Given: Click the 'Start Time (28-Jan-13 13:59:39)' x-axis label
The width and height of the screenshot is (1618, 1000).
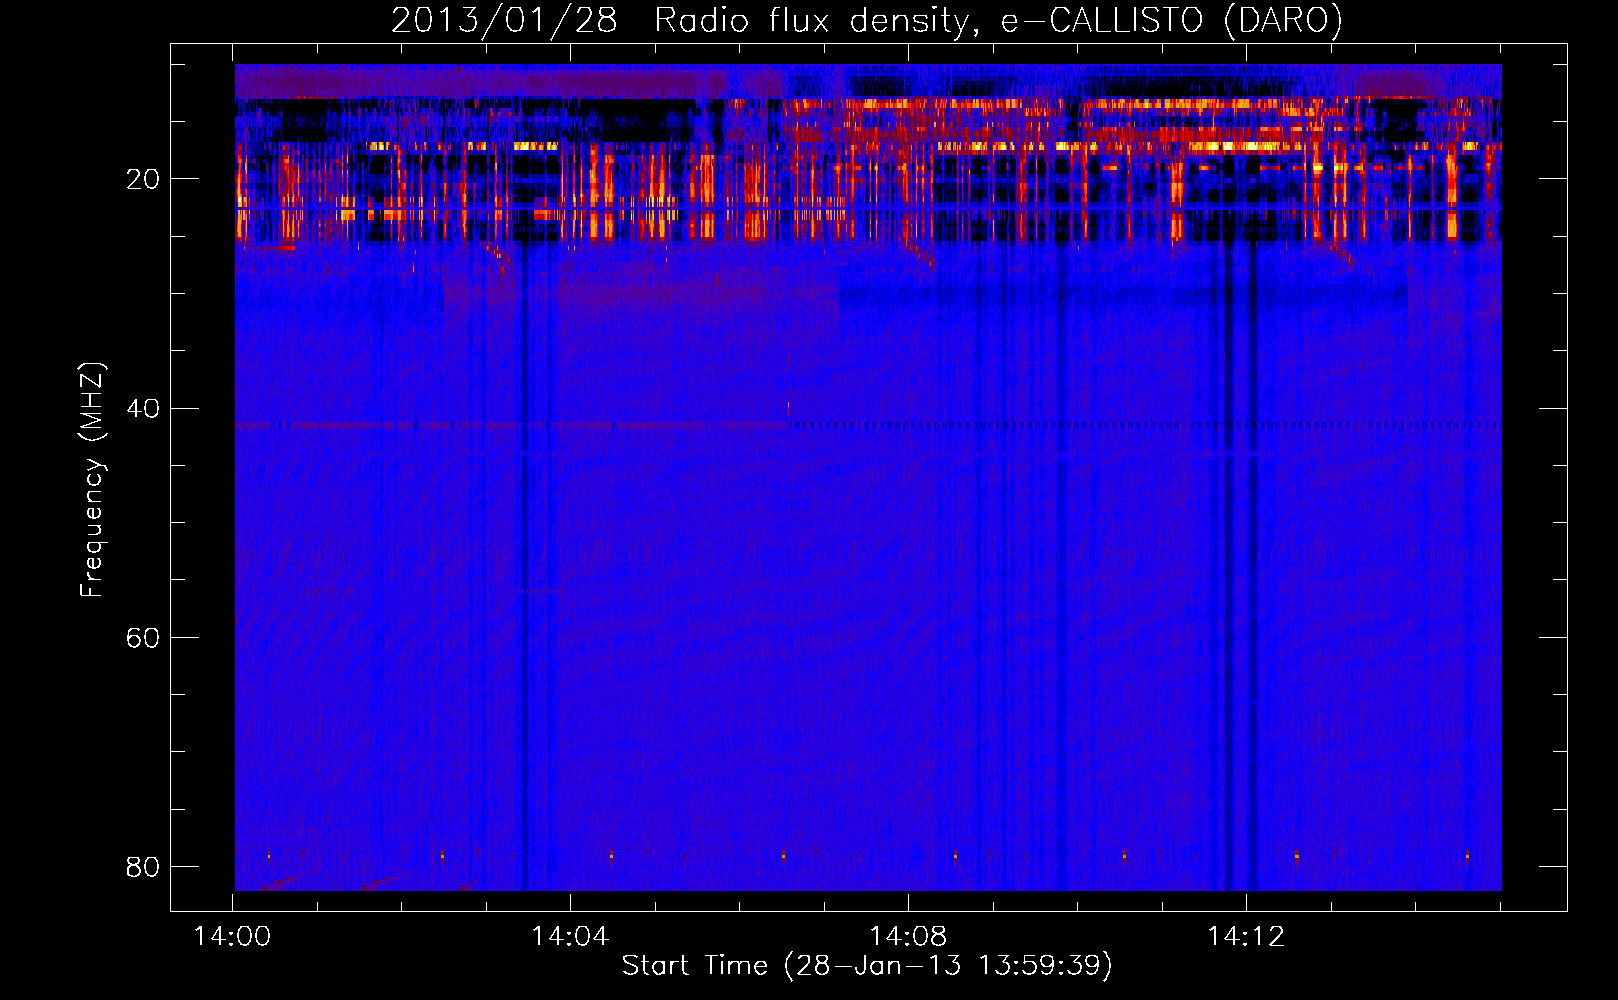Looking at the screenshot, I should (867, 966).
